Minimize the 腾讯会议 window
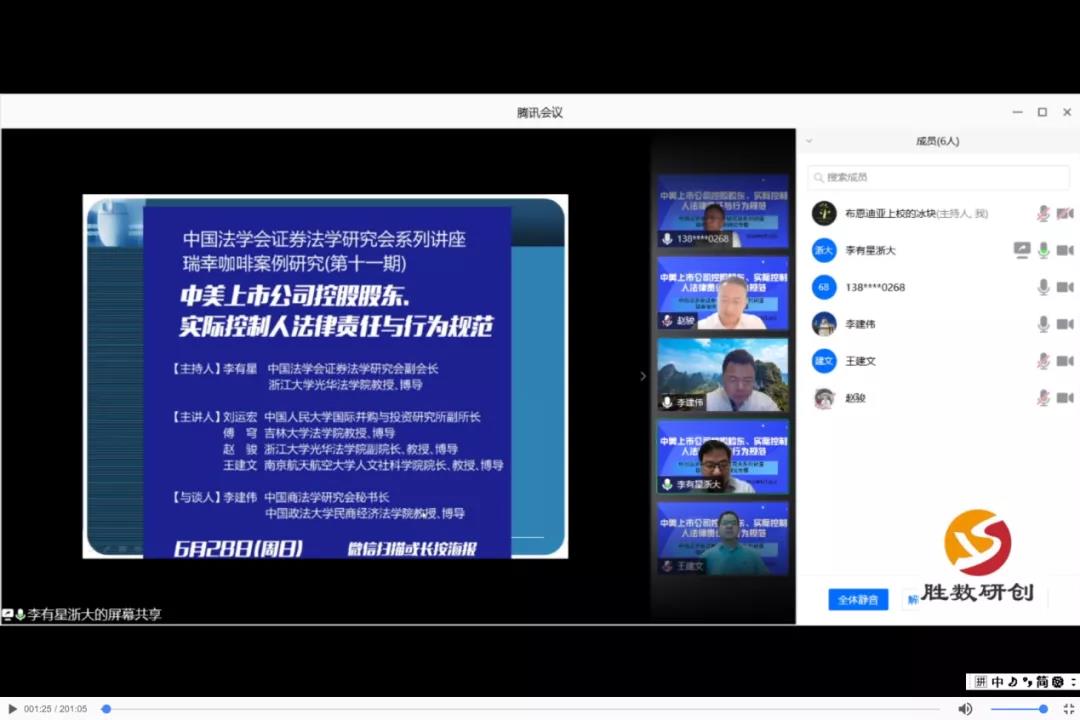Image resolution: width=1080 pixels, height=720 pixels. point(1017,112)
